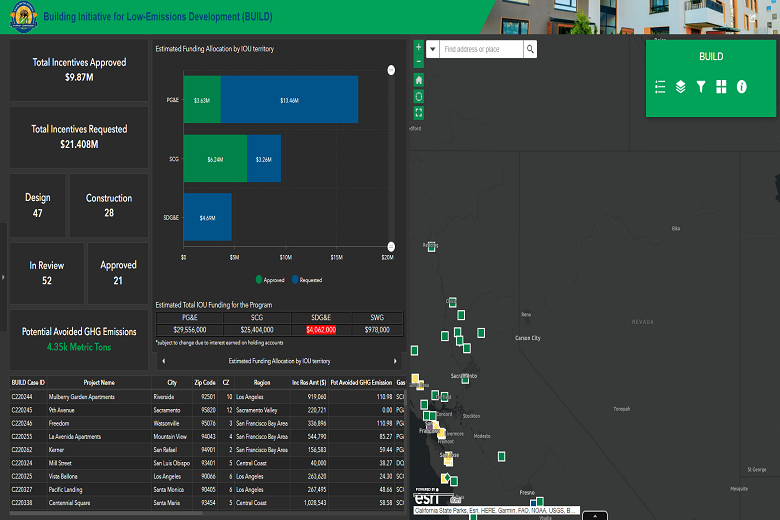Click the green project marker east of Modesto

tap(501, 456)
